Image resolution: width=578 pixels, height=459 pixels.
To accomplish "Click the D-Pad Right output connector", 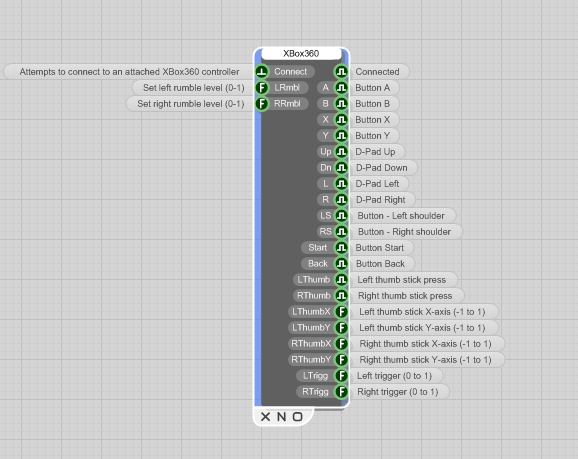I will [341, 199].
